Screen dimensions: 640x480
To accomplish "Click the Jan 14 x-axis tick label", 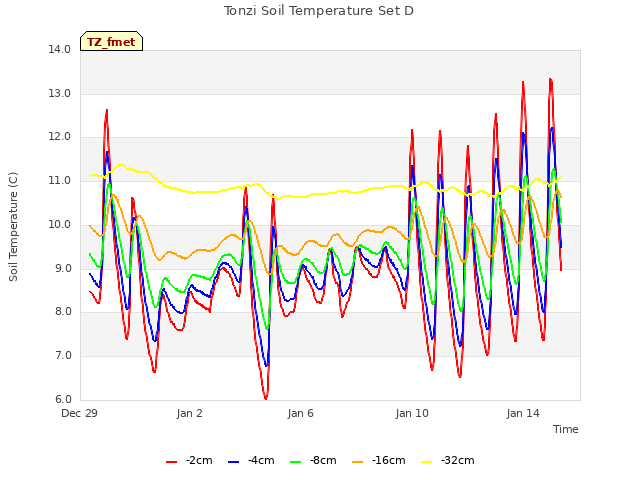I will pyautogui.click(x=523, y=413).
